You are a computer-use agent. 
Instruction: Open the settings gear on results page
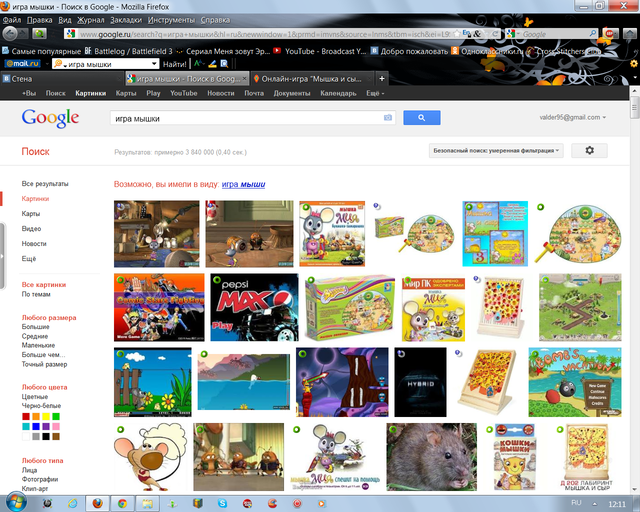tap(589, 150)
